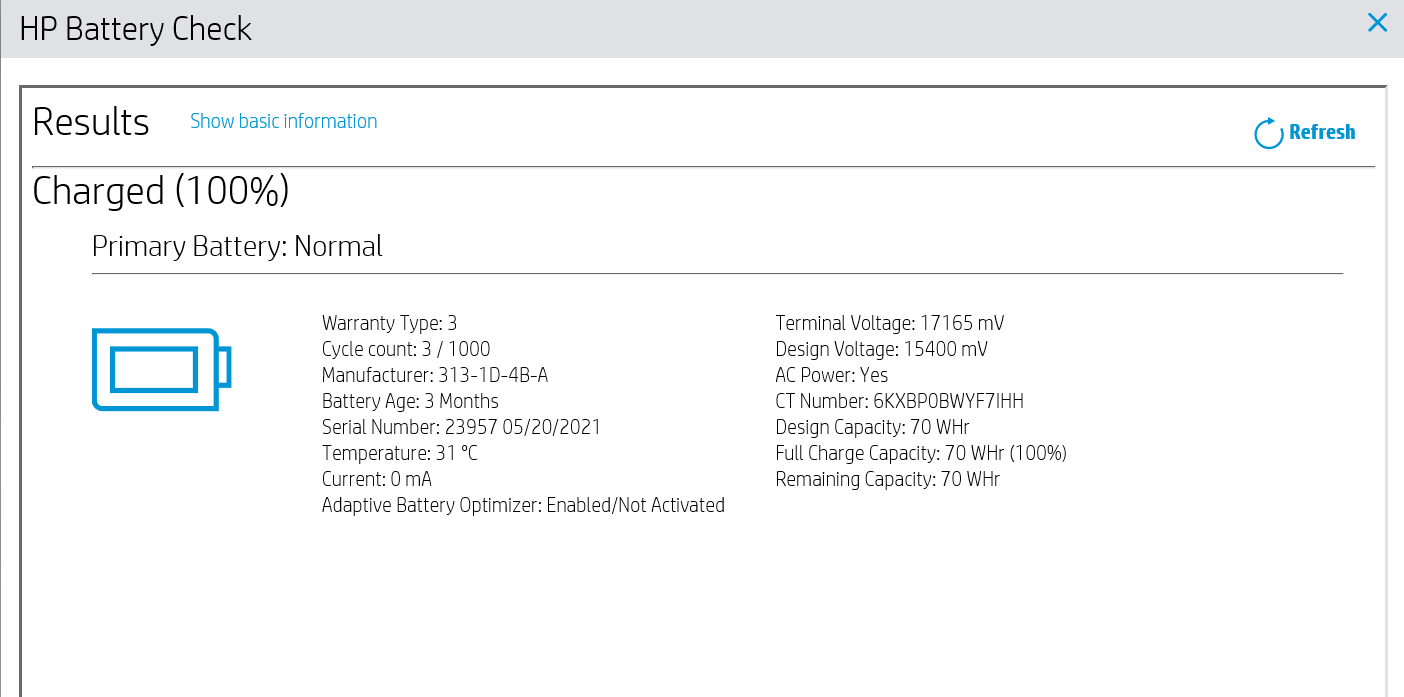Select the Charged (100%) heading
This screenshot has height=697, width=1404.
pos(161,191)
